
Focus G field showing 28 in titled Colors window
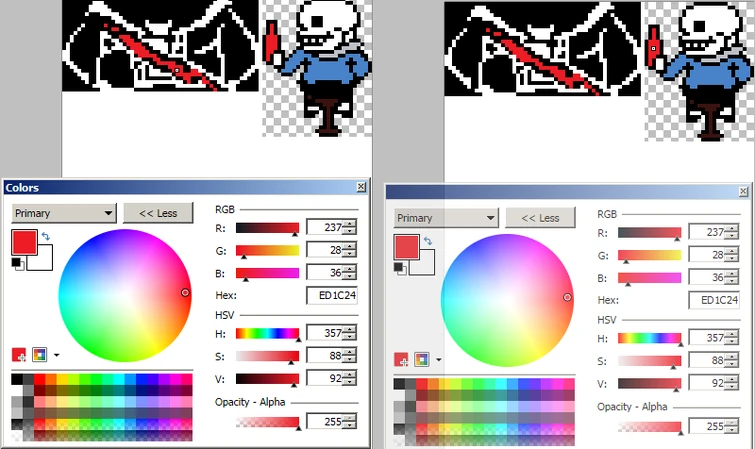pos(325,250)
